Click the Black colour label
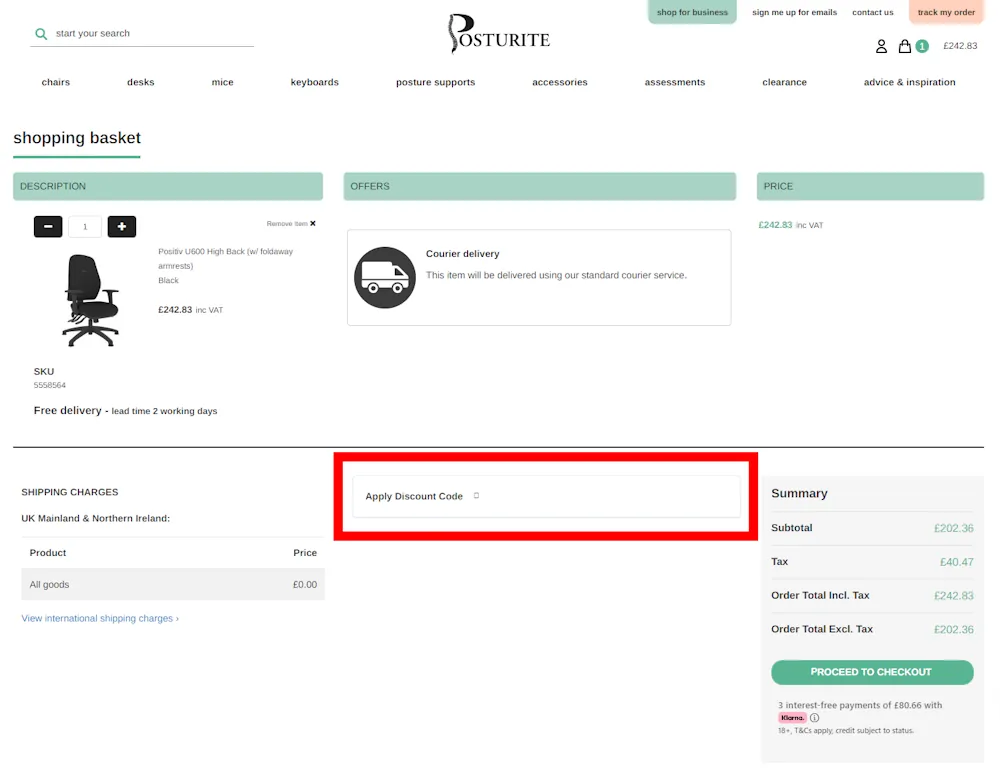The height and width of the screenshot is (769, 1000). pyautogui.click(x=168, y=281)
